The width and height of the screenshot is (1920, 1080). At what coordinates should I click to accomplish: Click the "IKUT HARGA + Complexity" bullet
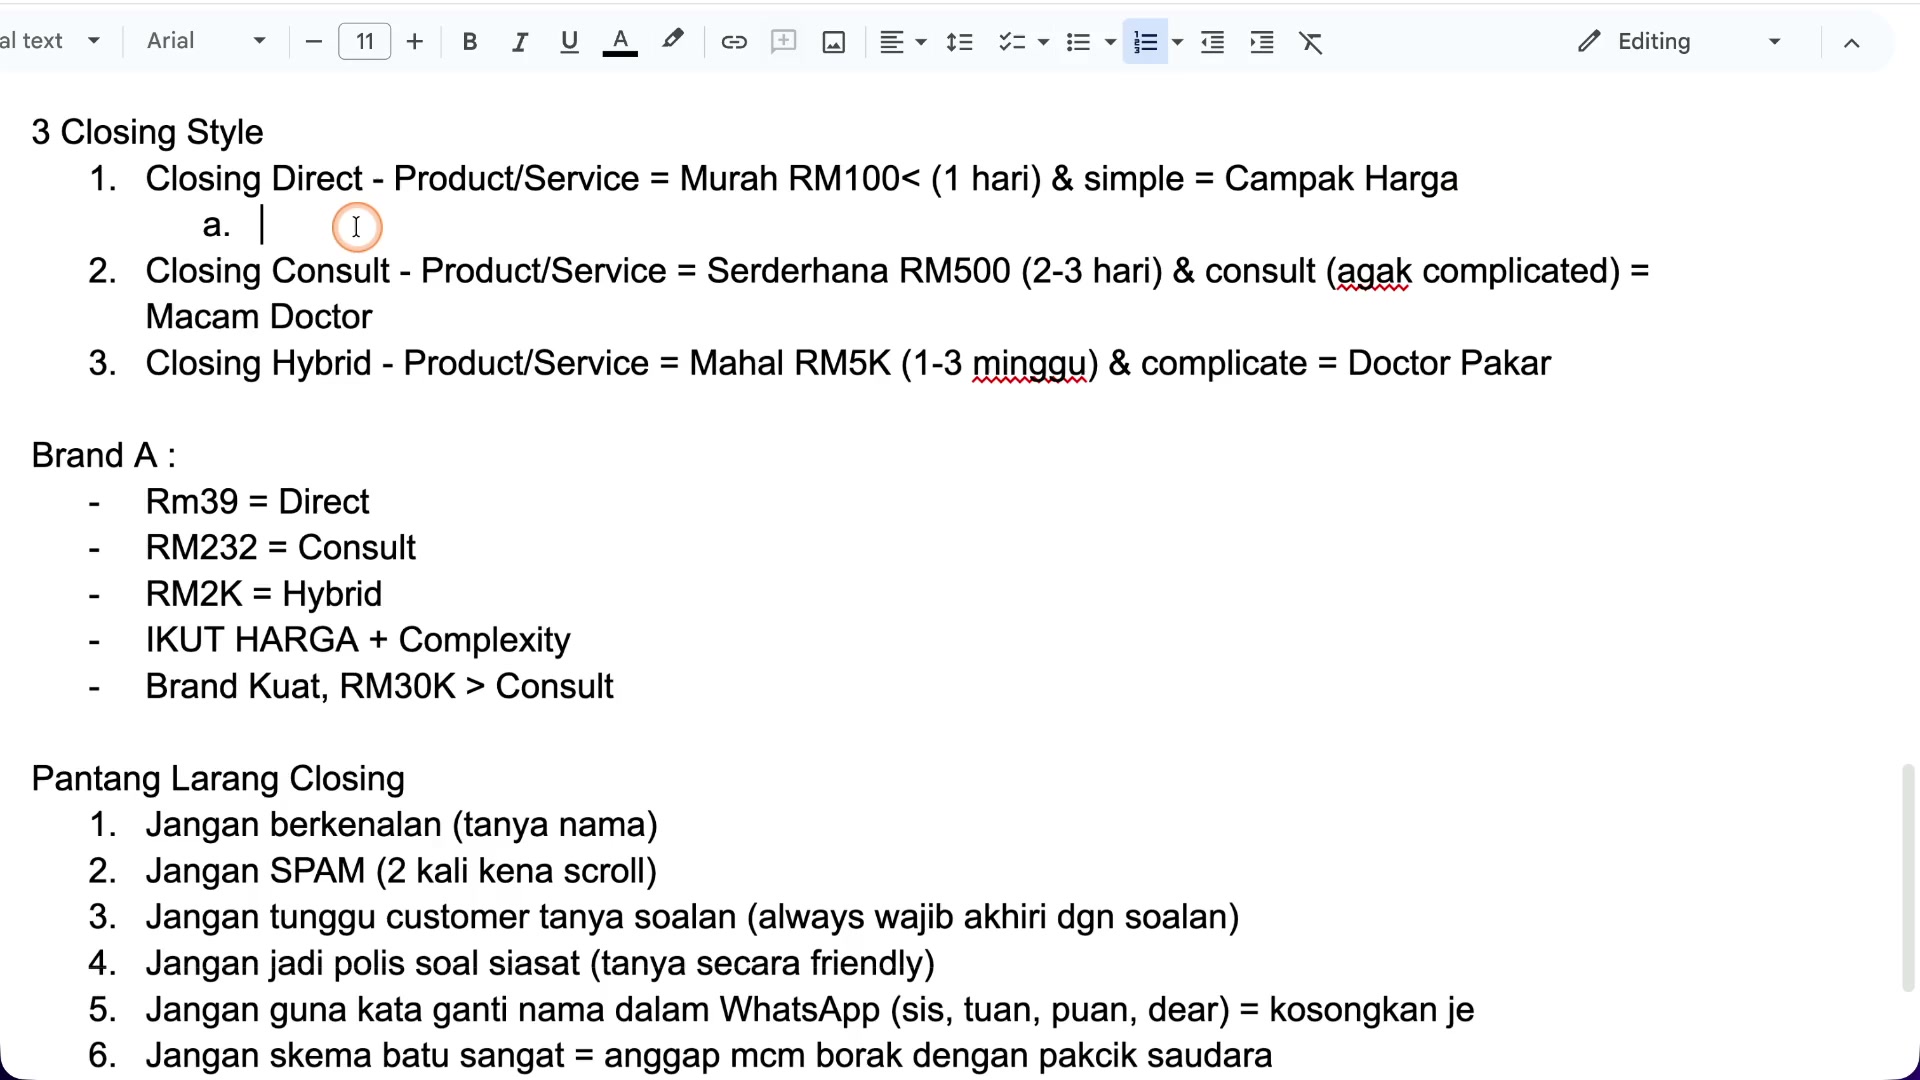pyautogui.click(x=358, y=640)
